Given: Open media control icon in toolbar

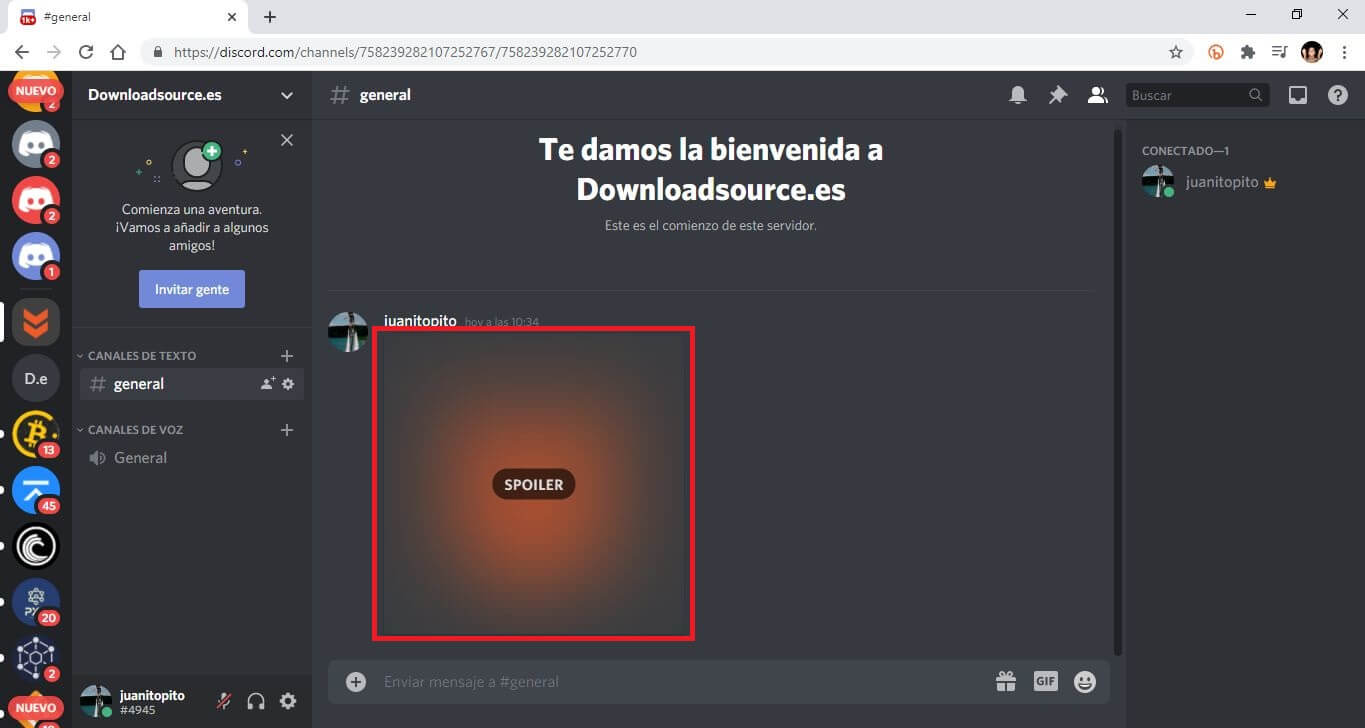Looking at the screenshot, I should 1280,52.
